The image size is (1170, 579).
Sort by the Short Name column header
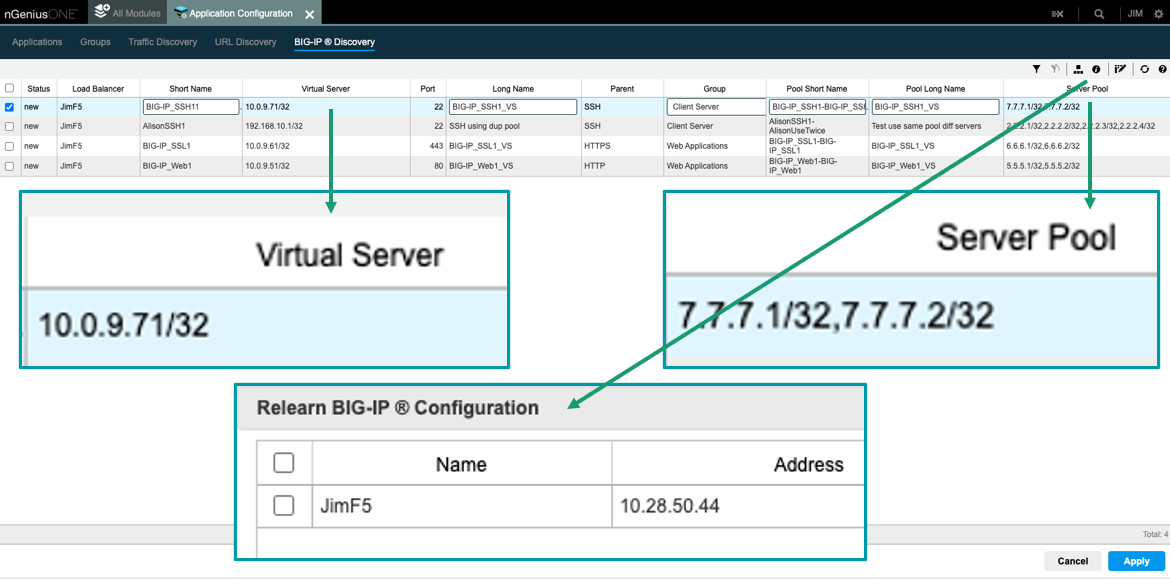click(x=191, y=88)
